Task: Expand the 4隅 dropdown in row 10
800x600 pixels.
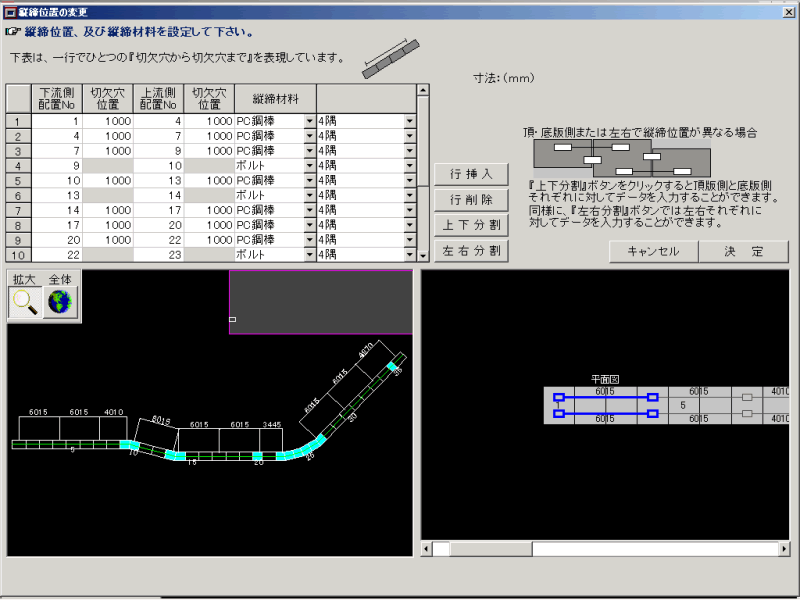Action: [409, 256]
